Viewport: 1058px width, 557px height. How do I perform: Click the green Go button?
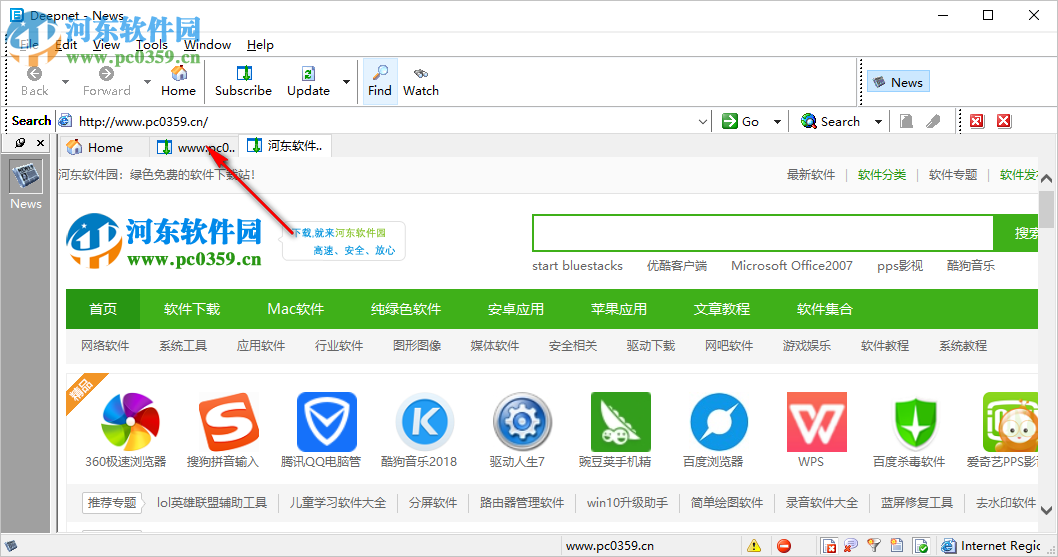[x=741, y=122]
